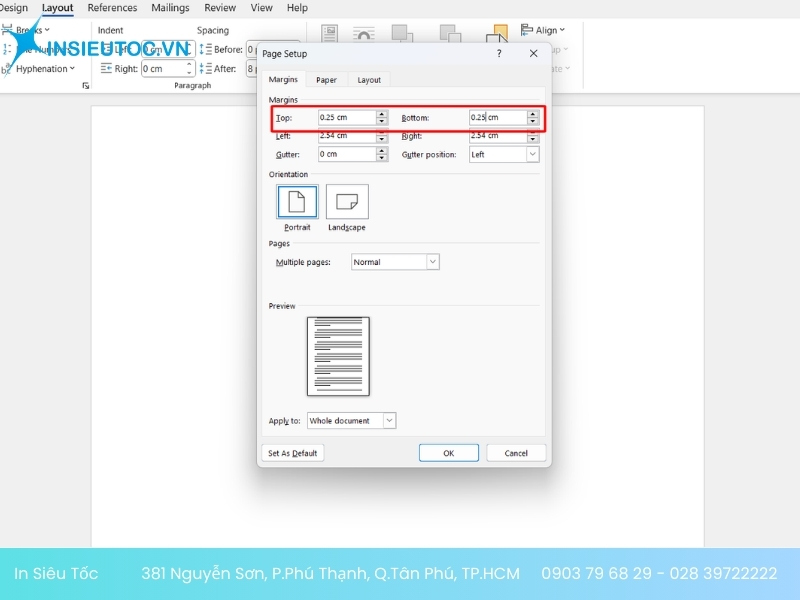Increase the Top margin with the up arrow
This screenshot has width=800, height=600.
[381, 114]
